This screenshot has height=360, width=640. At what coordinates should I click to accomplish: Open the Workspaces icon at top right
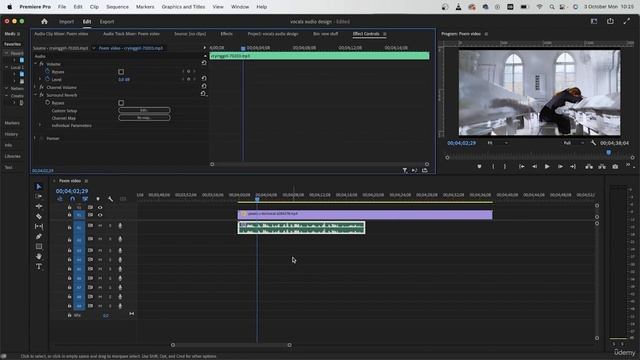594,21
